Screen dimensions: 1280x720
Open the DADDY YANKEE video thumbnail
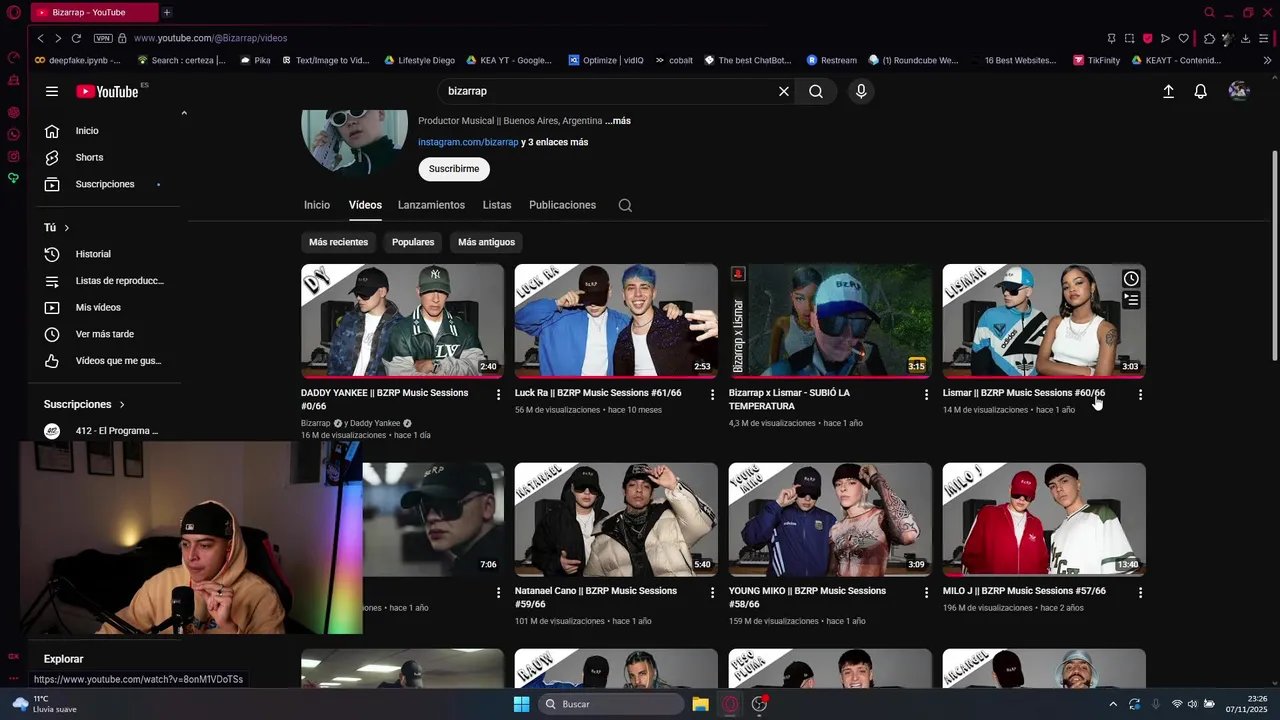click(x=402, y=321)
